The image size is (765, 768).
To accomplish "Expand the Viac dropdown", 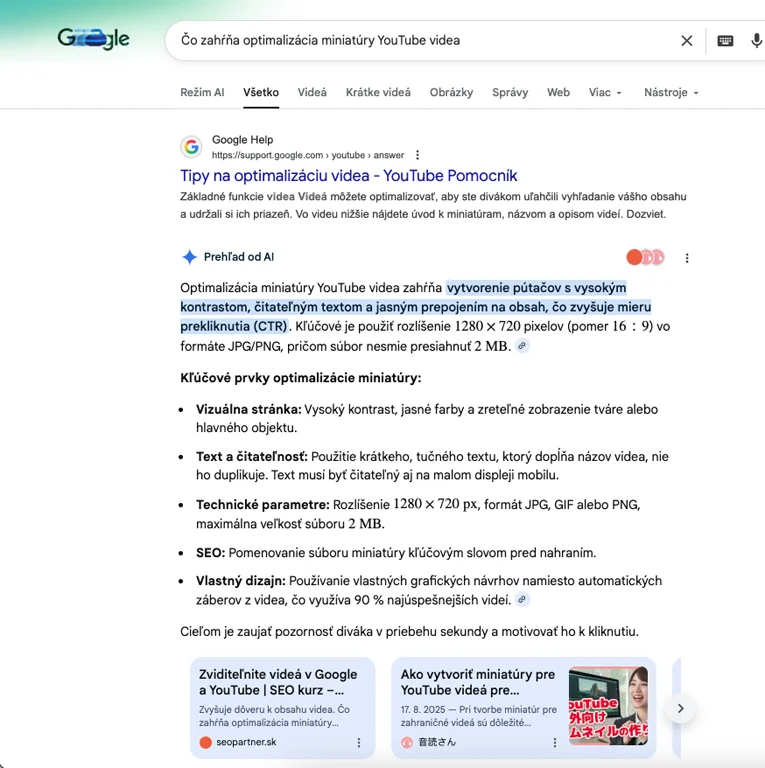I will (605, 93).
